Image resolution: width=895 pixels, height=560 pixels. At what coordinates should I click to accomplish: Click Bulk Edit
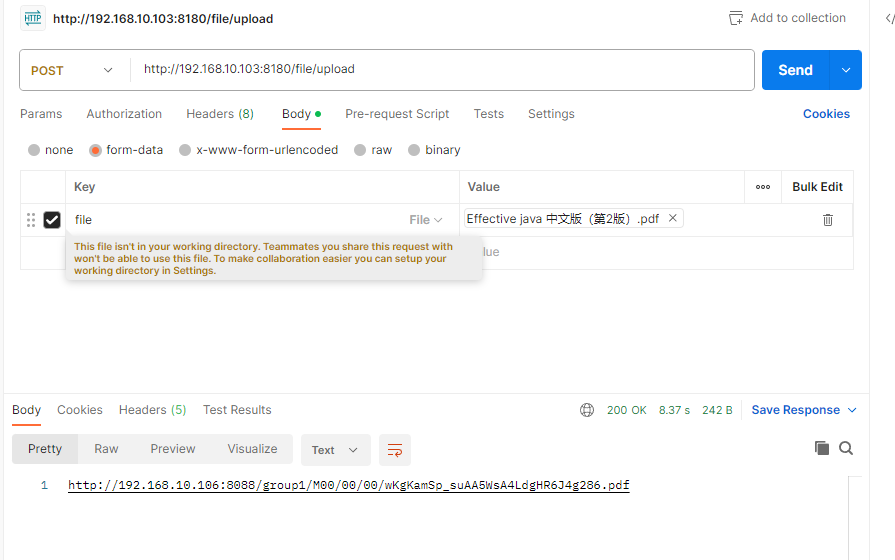(x=817, y=187)
